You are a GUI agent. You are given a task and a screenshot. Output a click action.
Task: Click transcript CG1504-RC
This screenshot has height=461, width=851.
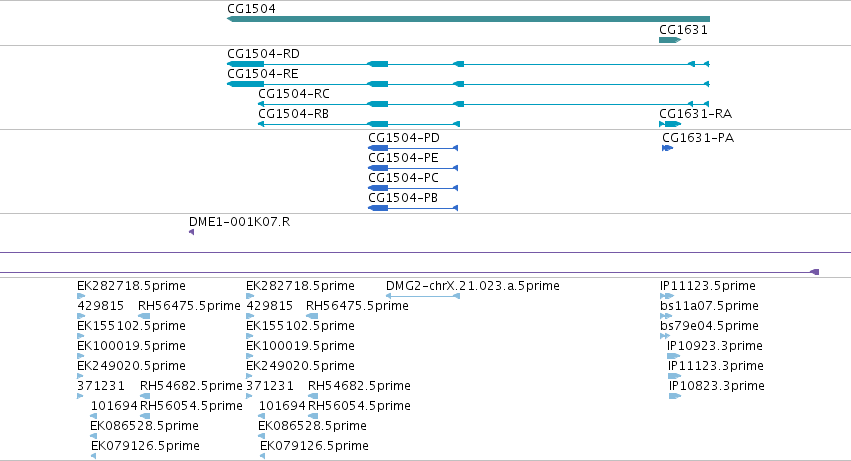pos(294,94)
